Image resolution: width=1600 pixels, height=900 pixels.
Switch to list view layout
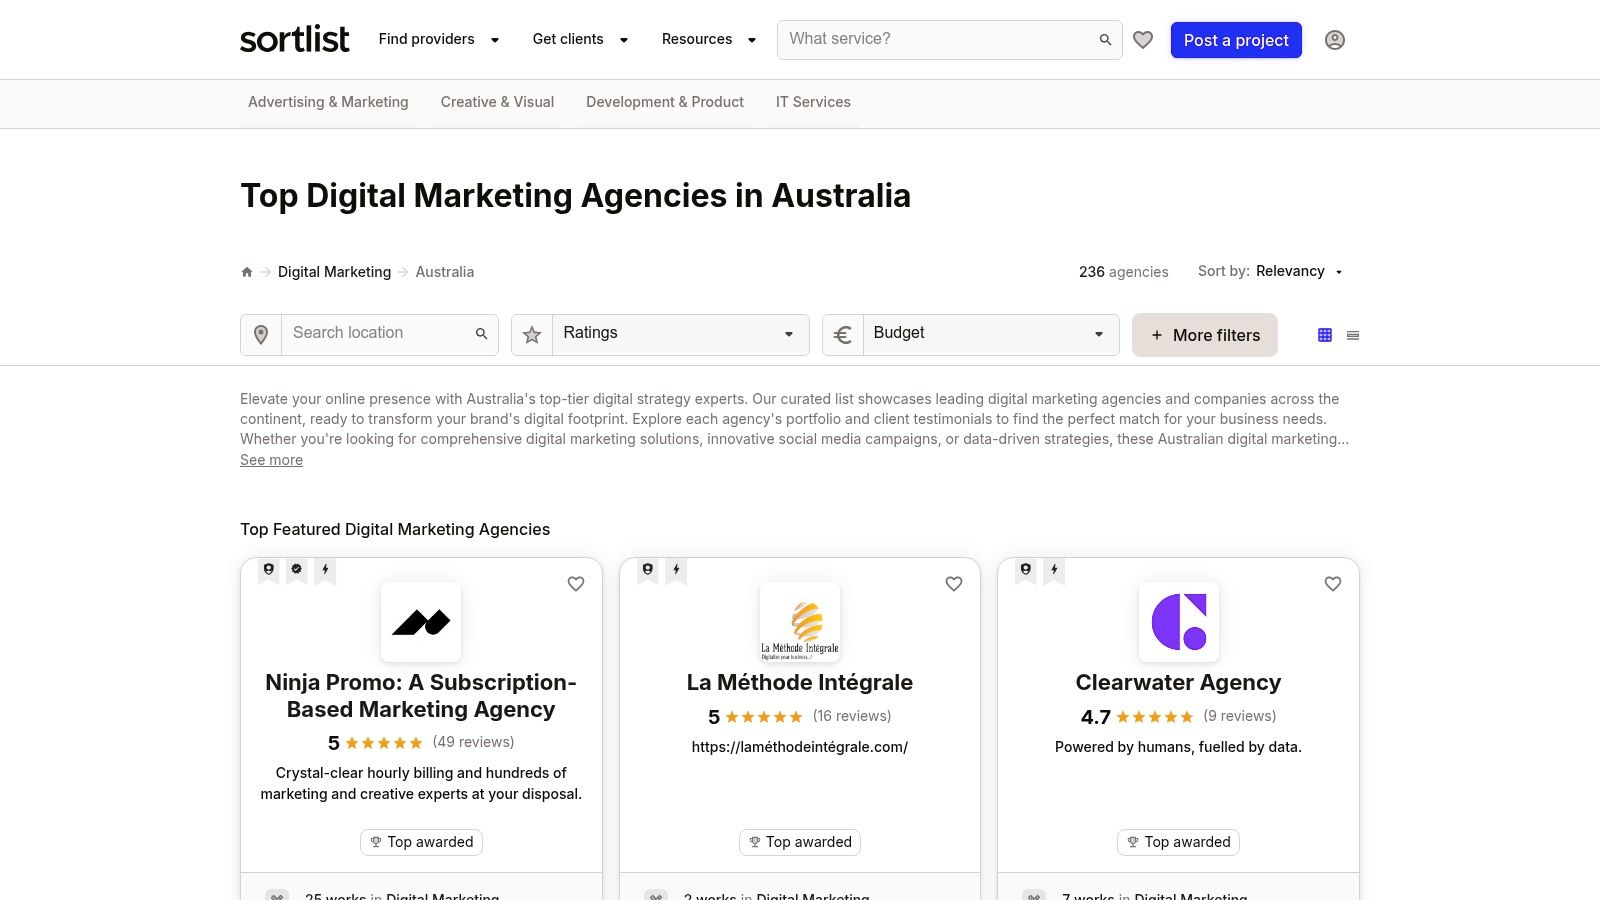coord(1353,335)
